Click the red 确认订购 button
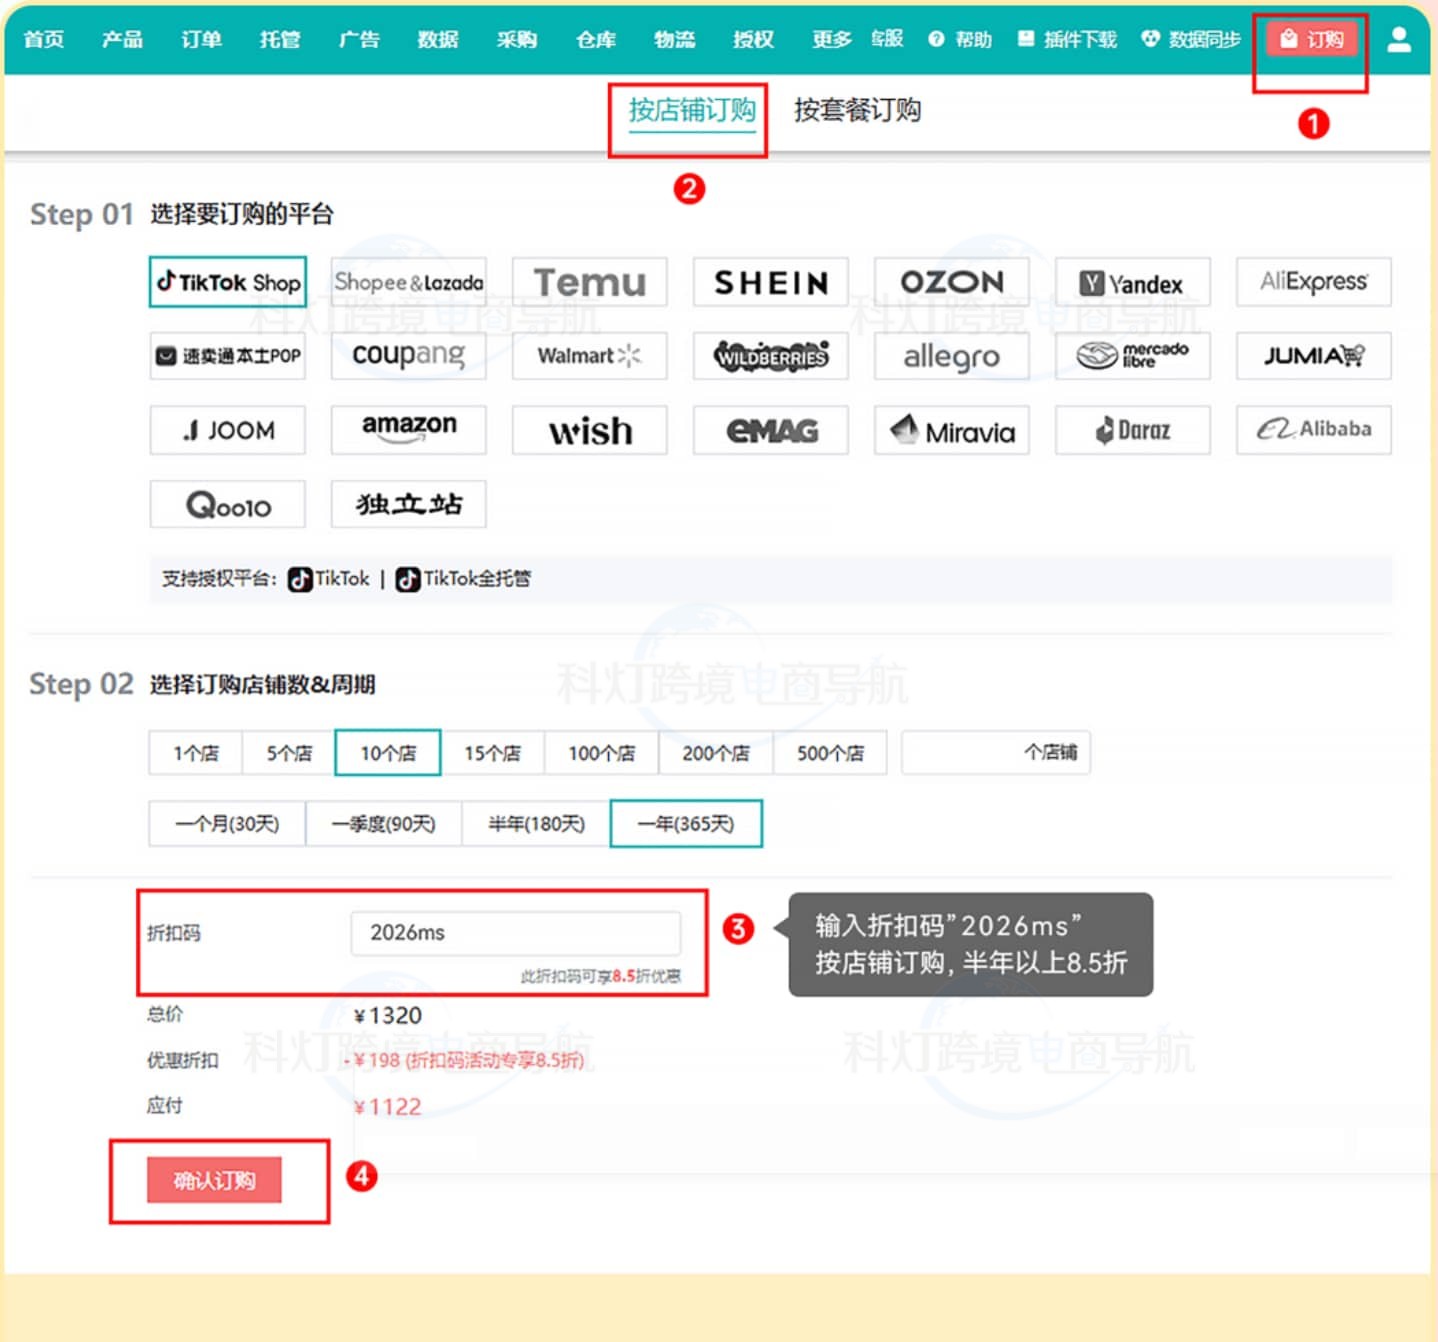 [x=214, y=1180]
